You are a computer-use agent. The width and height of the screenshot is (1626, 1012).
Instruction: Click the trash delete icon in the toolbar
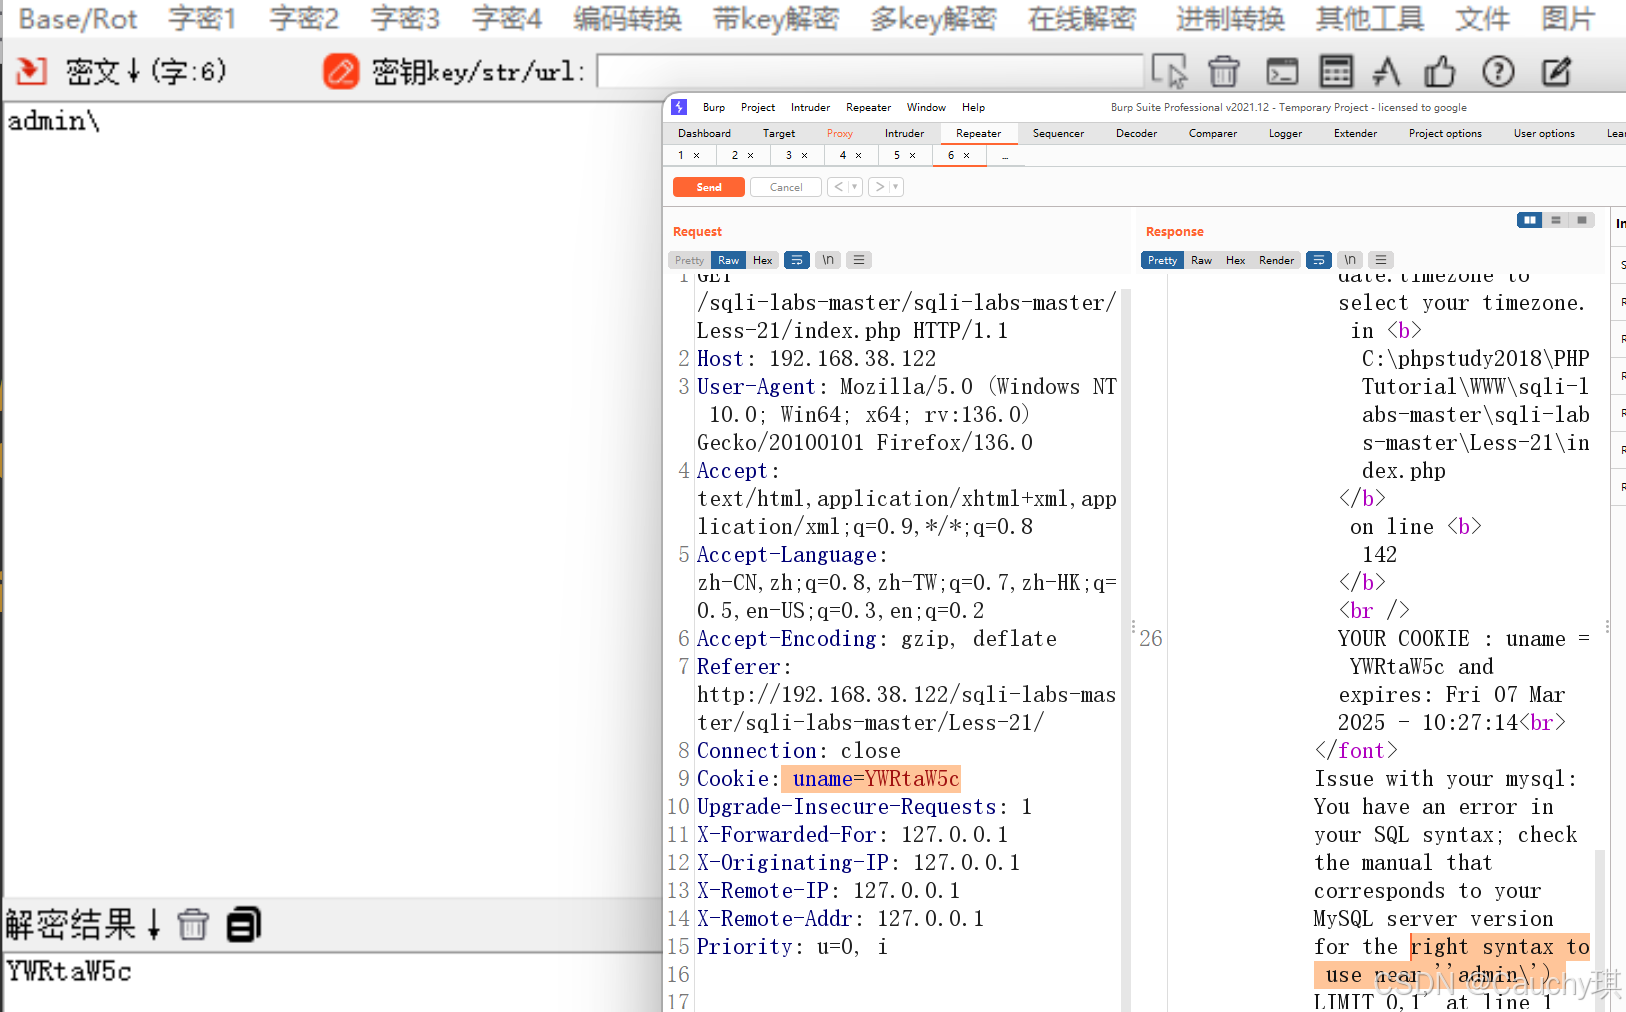(x=1224, y=71)
